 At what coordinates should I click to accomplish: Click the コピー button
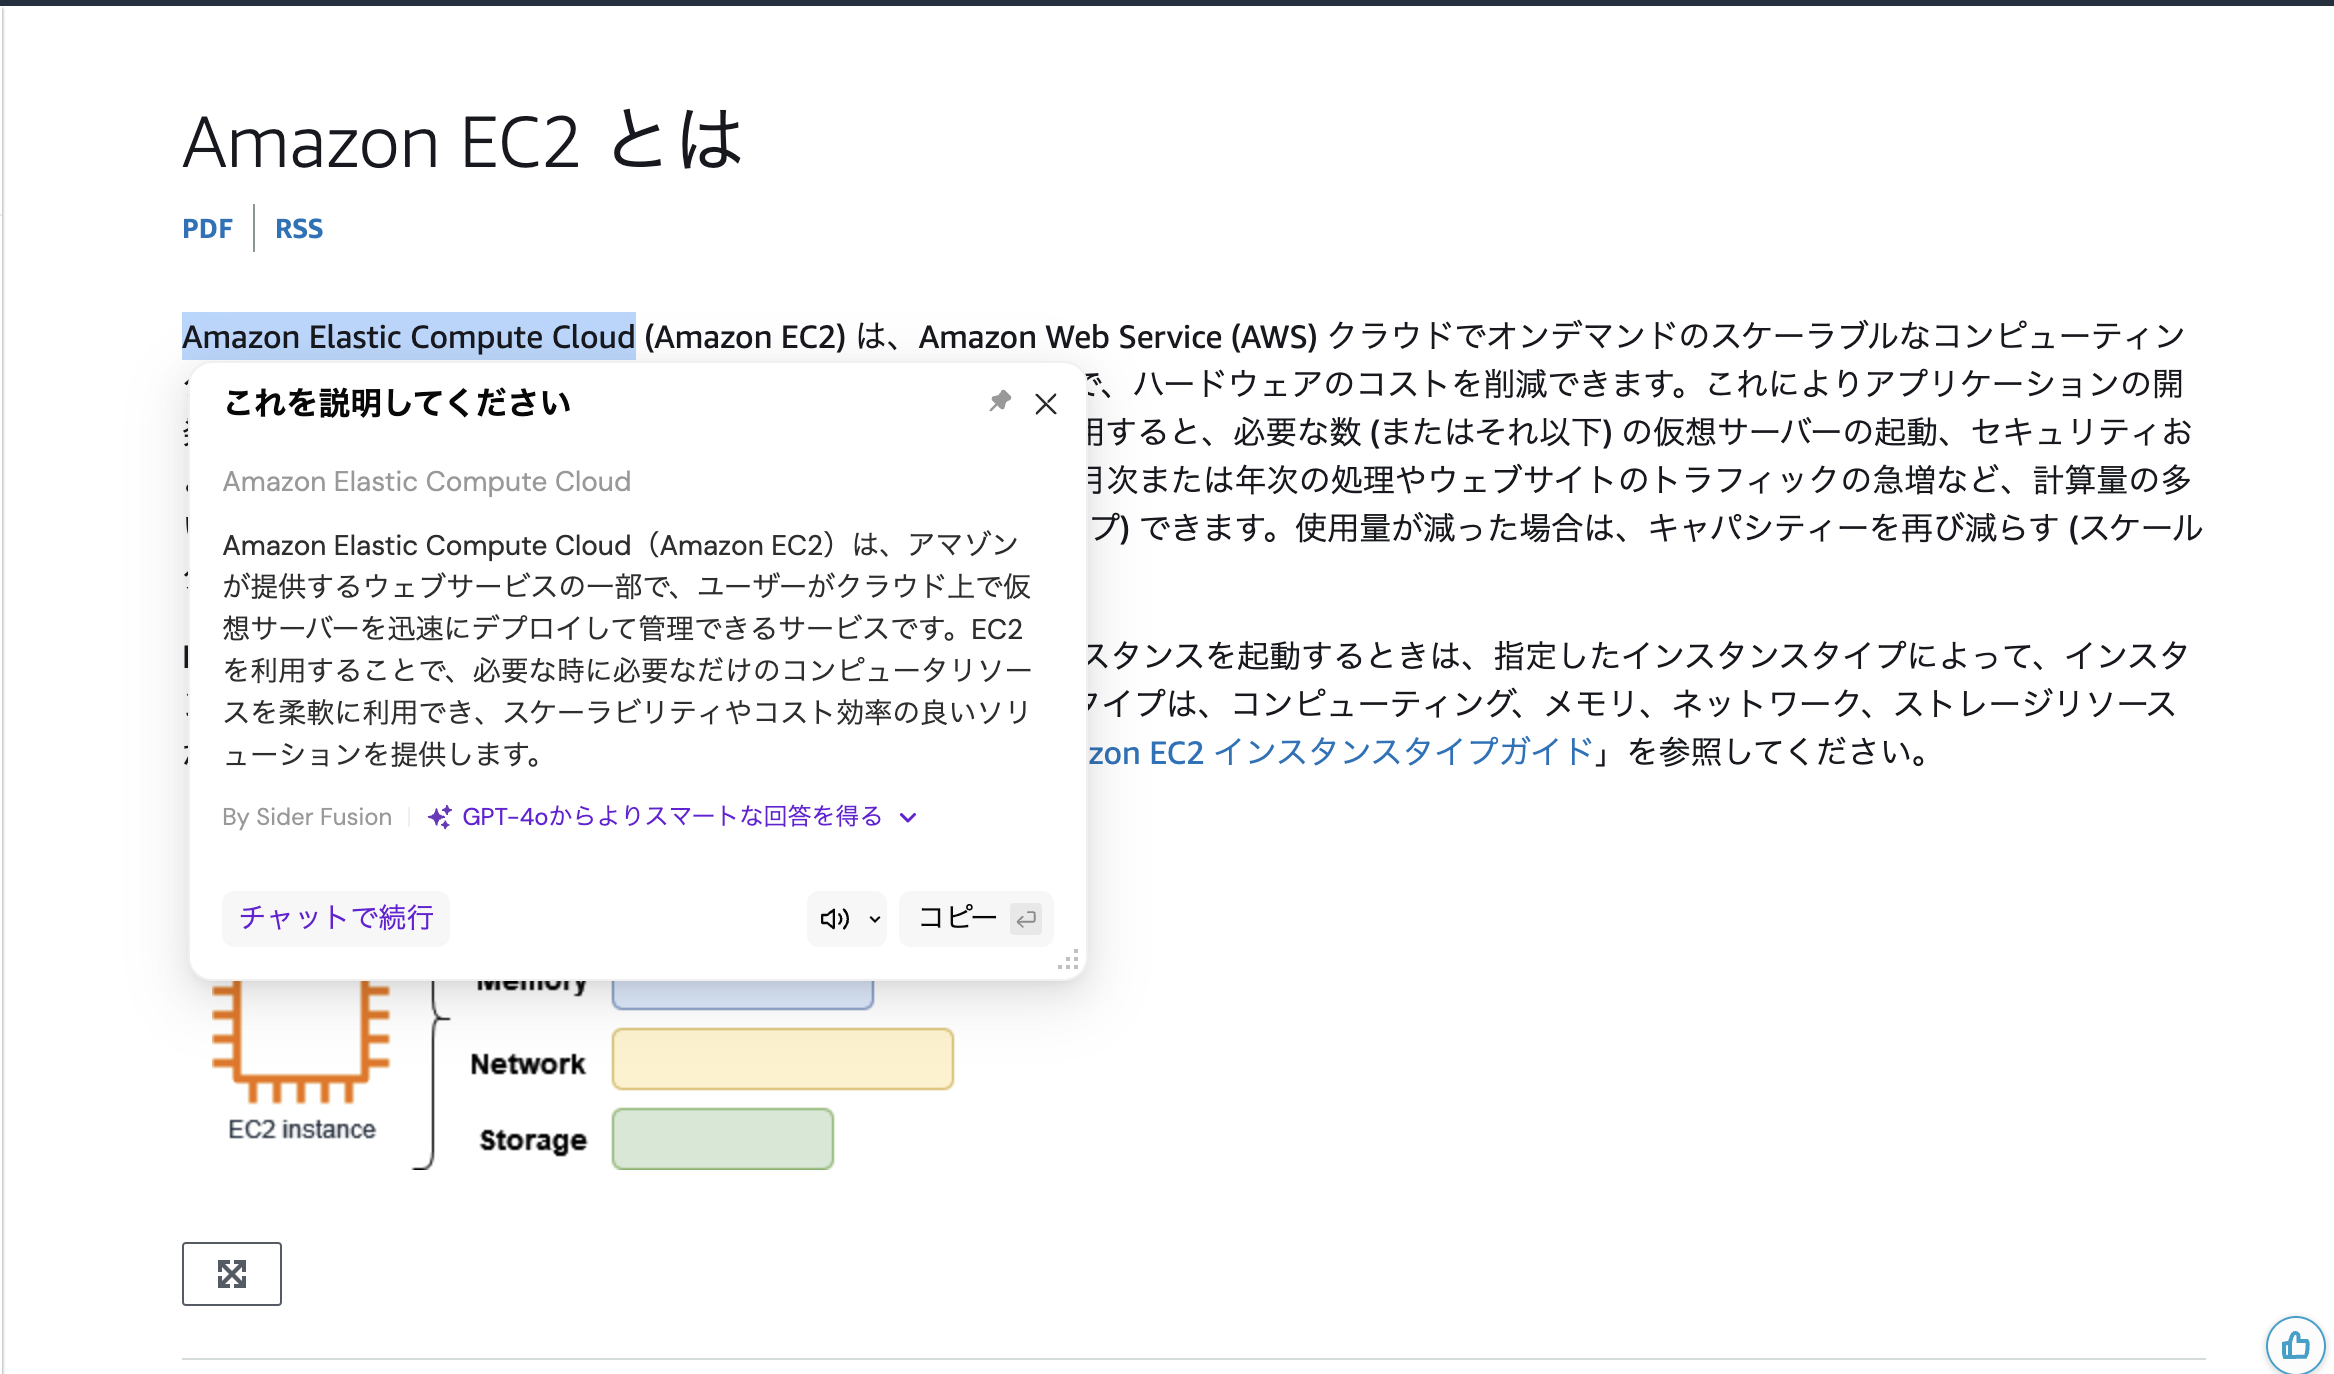click(976, 918)
